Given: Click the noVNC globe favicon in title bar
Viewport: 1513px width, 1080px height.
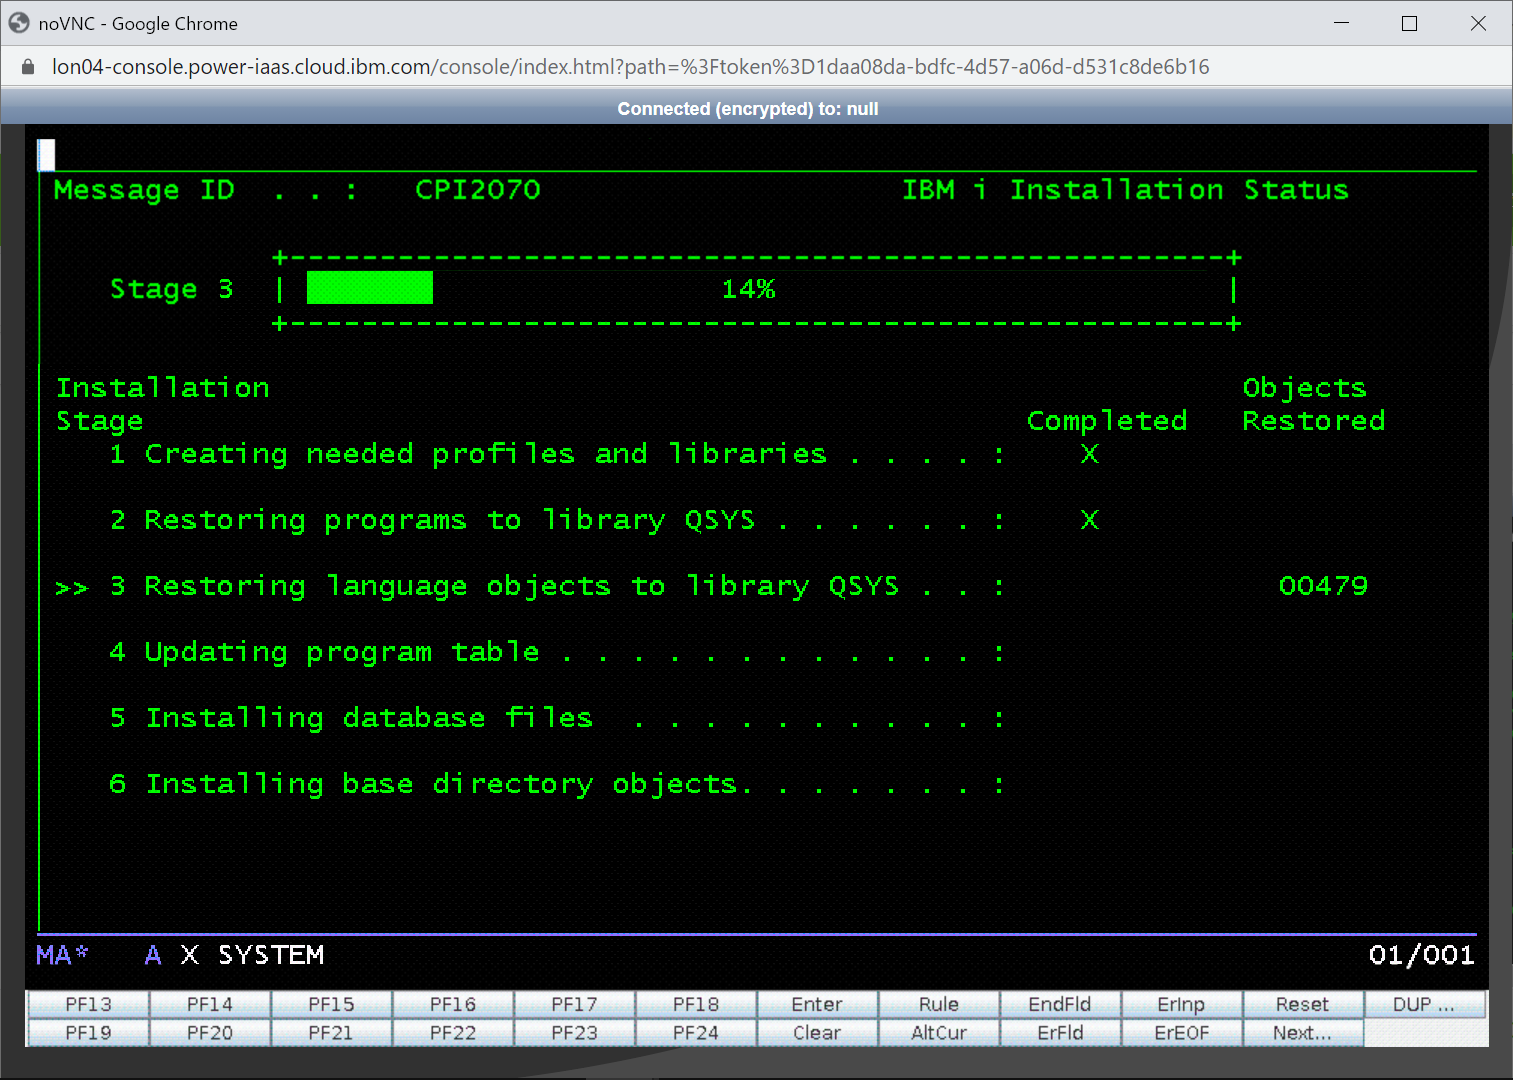Looking at the screenshot, I should pos(19,23).
